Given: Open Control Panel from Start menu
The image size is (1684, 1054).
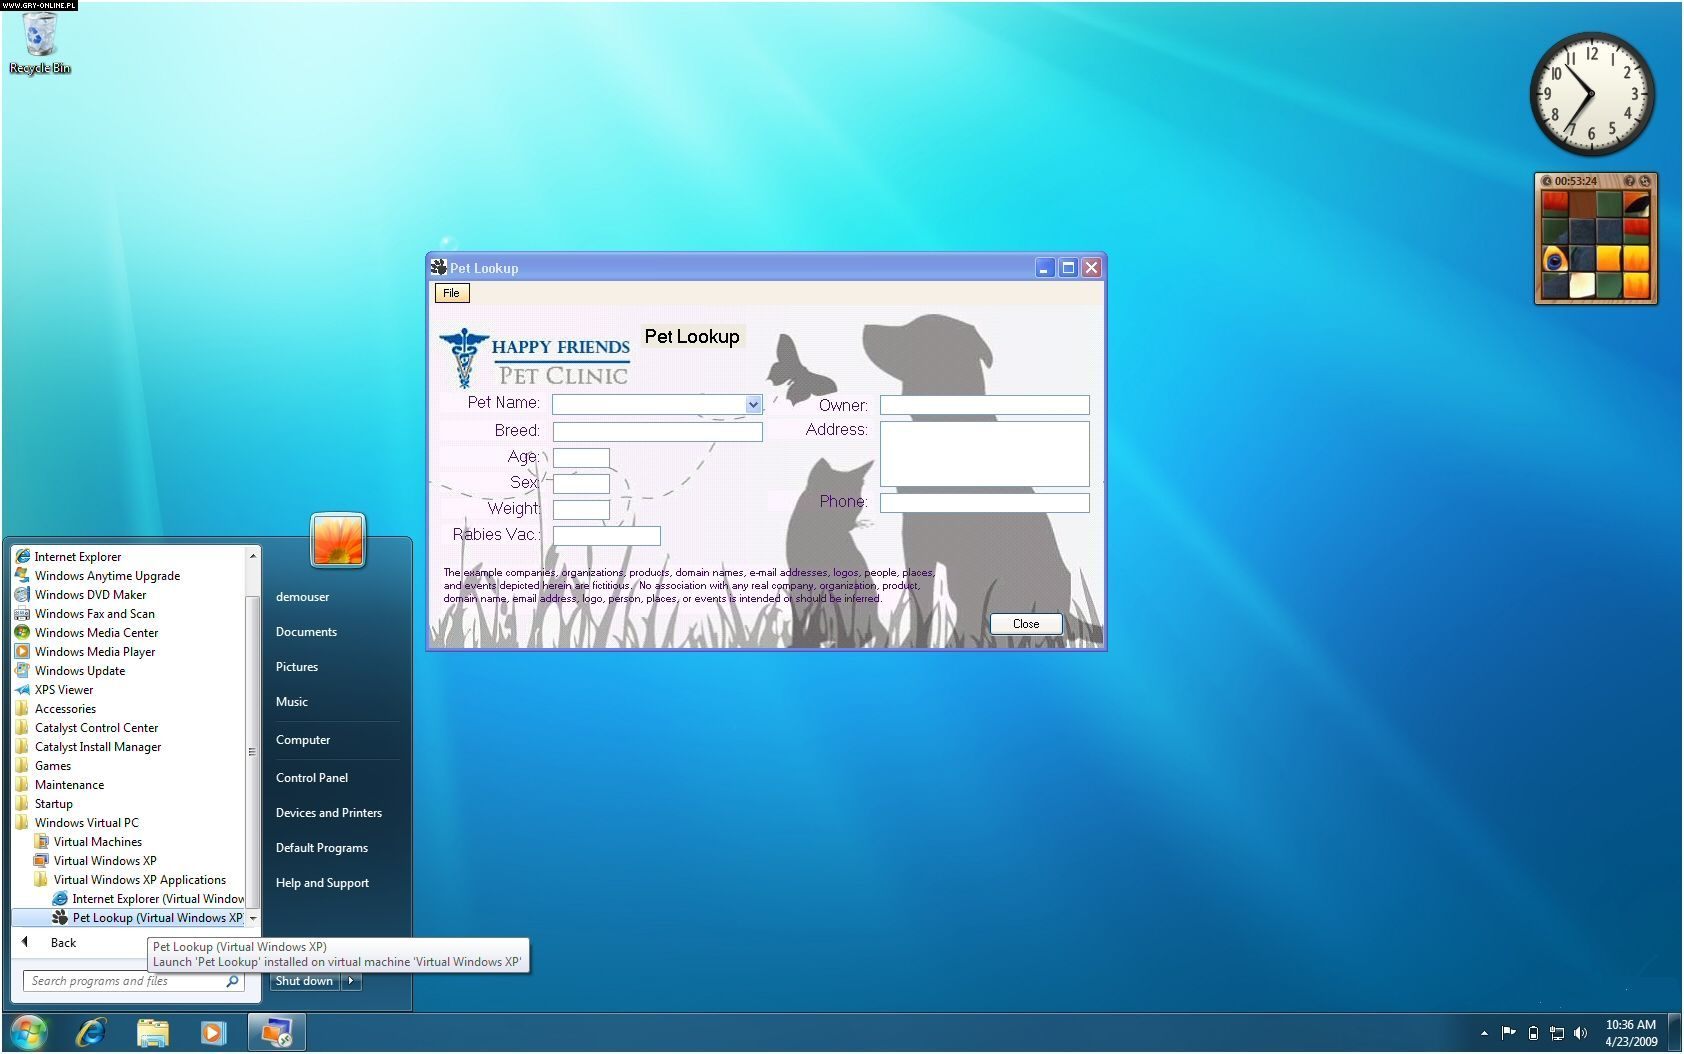Looking at the screenshot, I should tap(312, 777).
